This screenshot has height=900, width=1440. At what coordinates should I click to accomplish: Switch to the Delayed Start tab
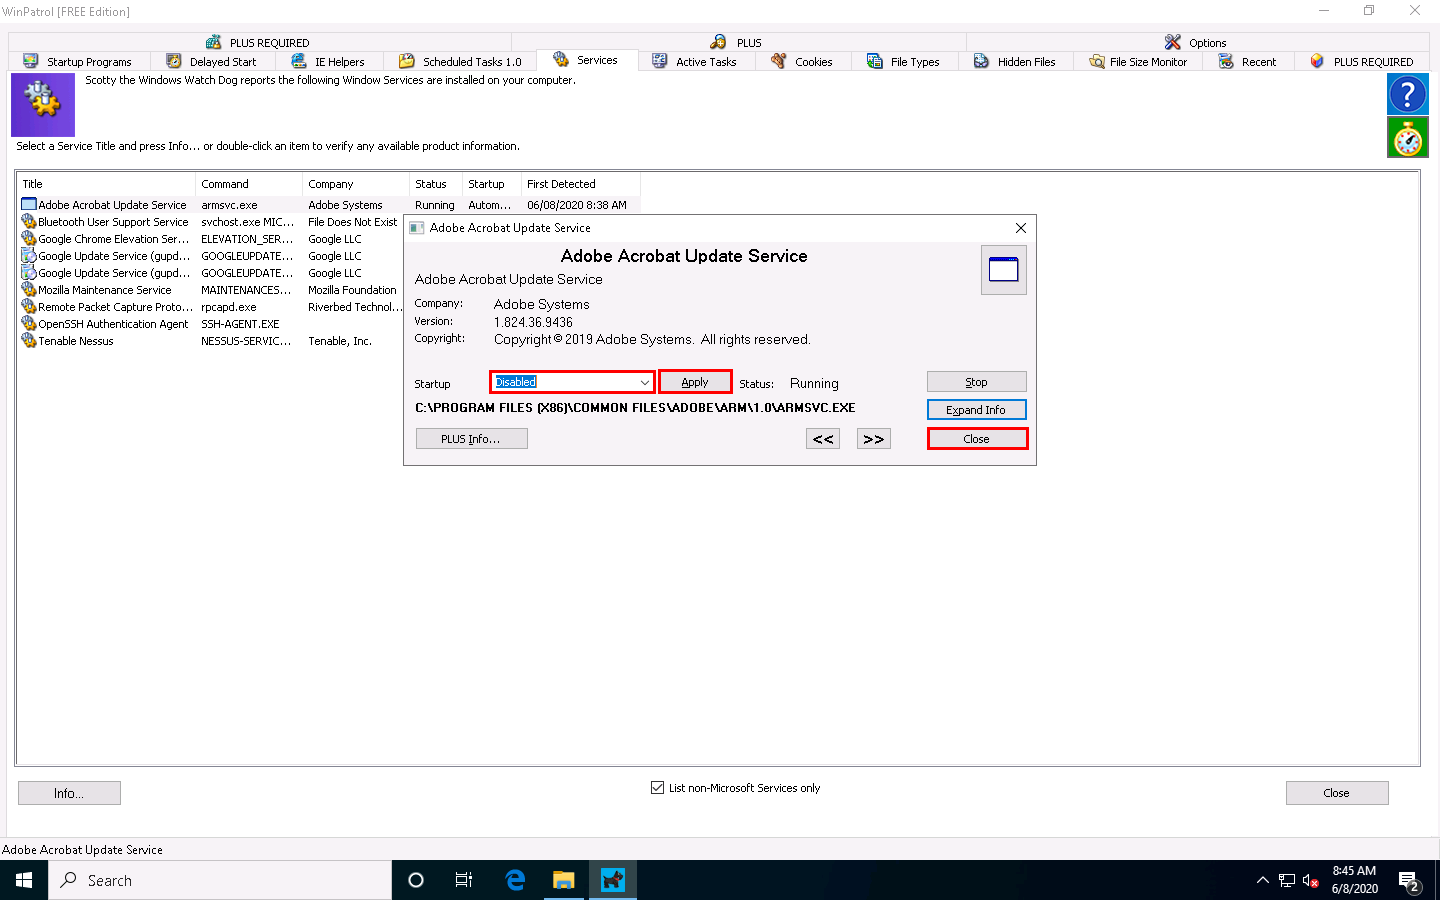[211, 62]
